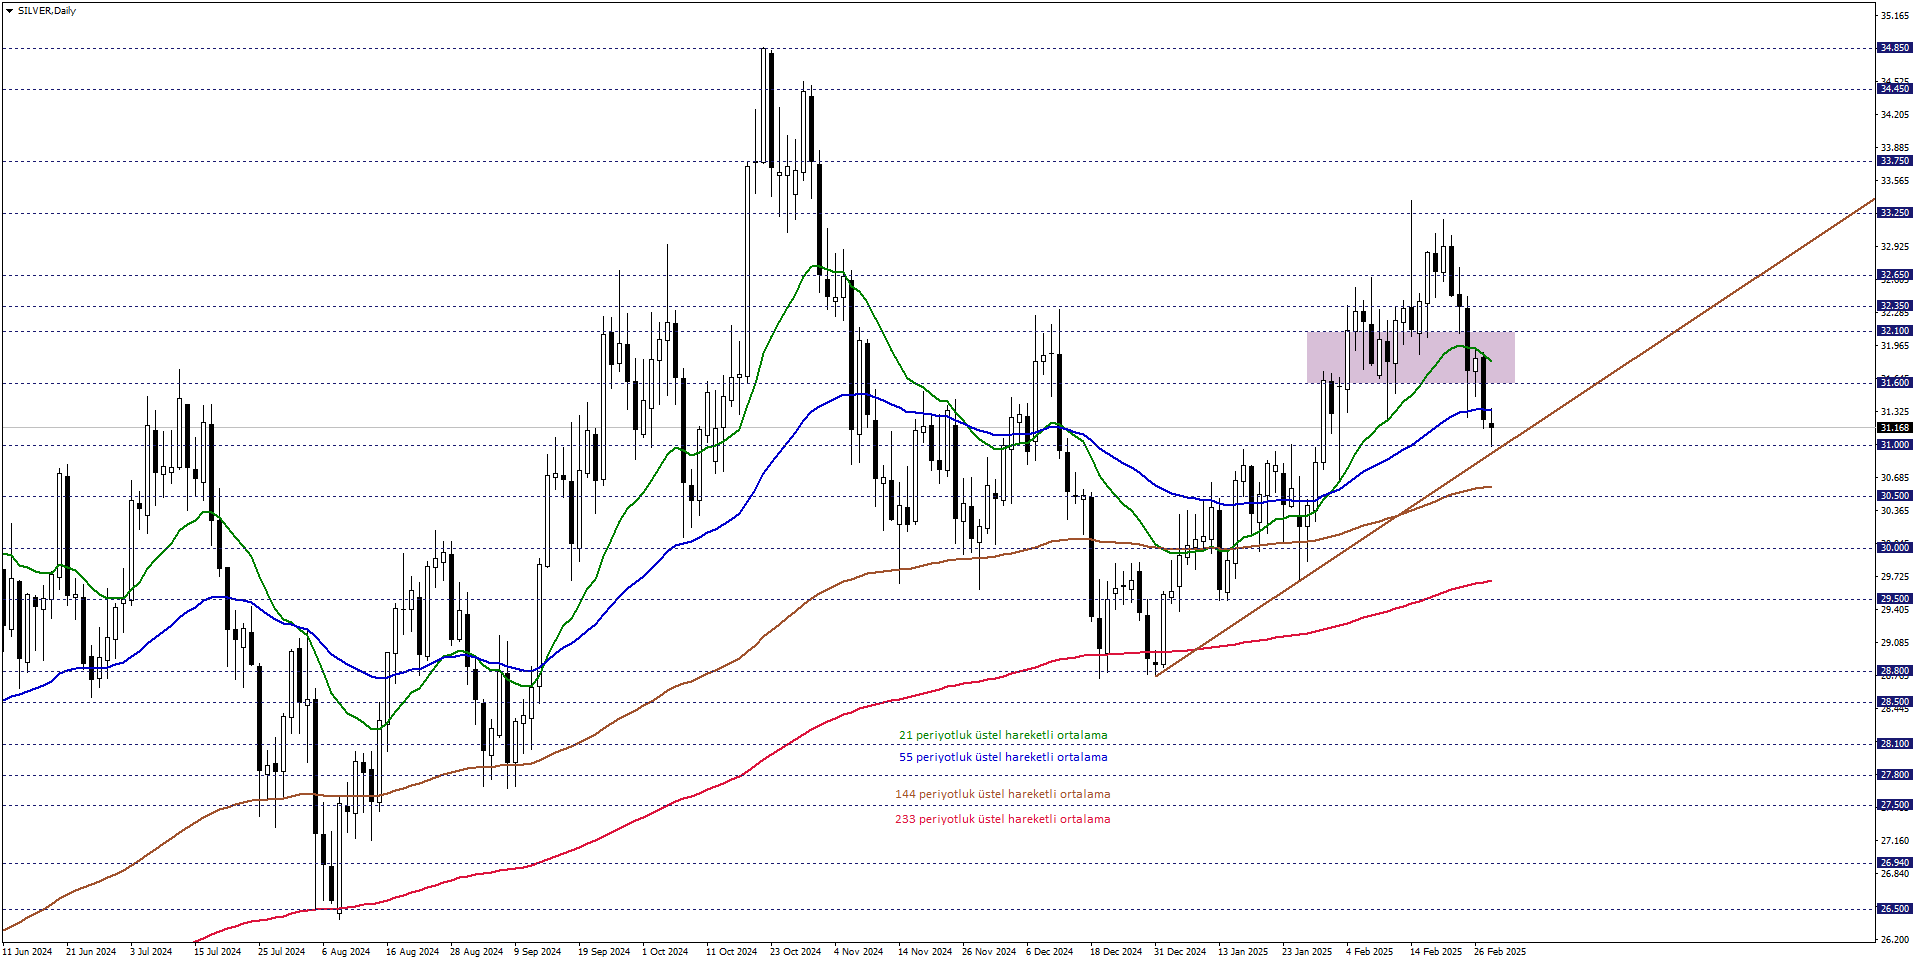The height and width of the screenshot is (963, 1916).
Task: Click the brown legend text '144 periyotluk üstel hareketli ortalama'
Action: click(1002, 794)
